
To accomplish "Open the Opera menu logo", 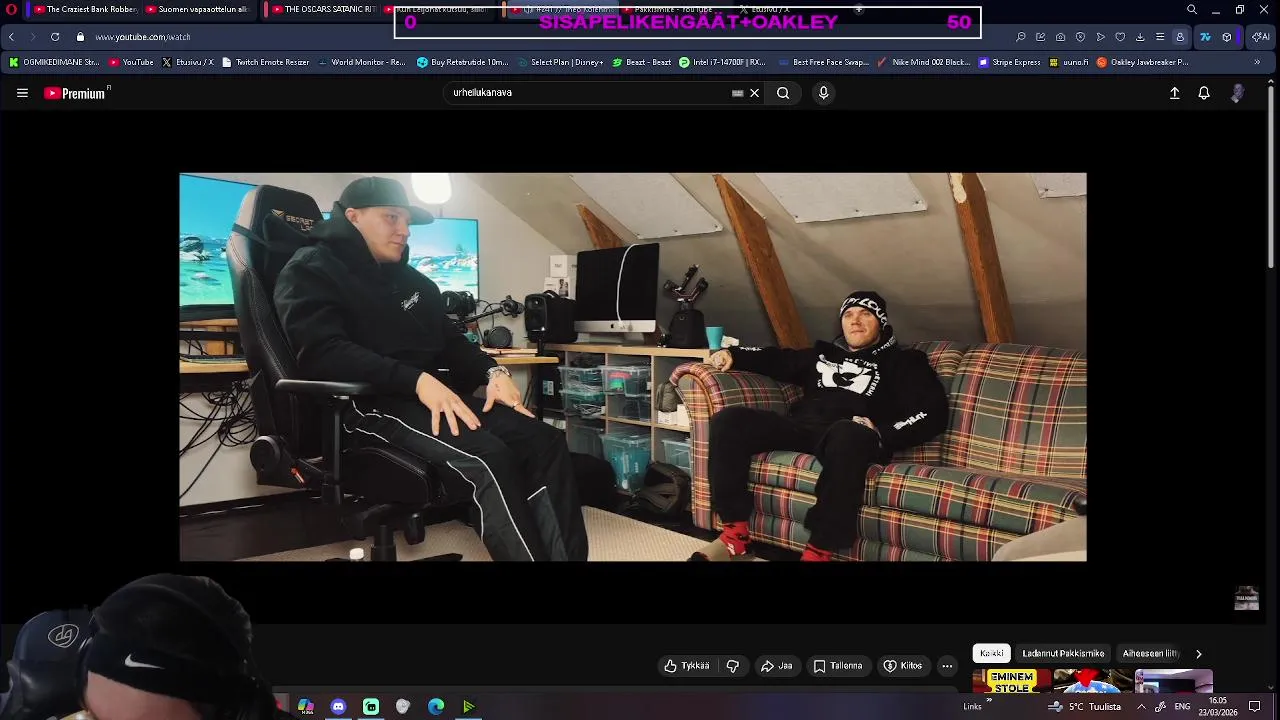I will click(x=11, y=10).
